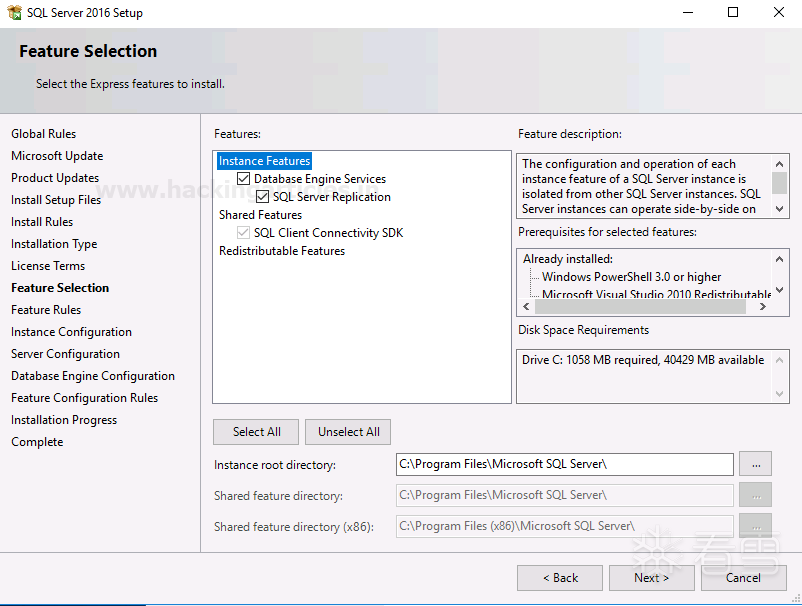Click Install Setup Files step
This screenshot has width=802, height=606.
(x=56, y=200)
